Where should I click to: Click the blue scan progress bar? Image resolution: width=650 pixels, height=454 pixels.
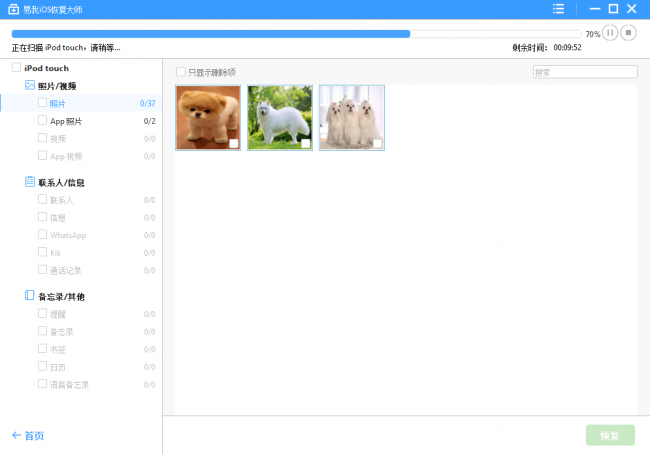click(x=211, y=34)
